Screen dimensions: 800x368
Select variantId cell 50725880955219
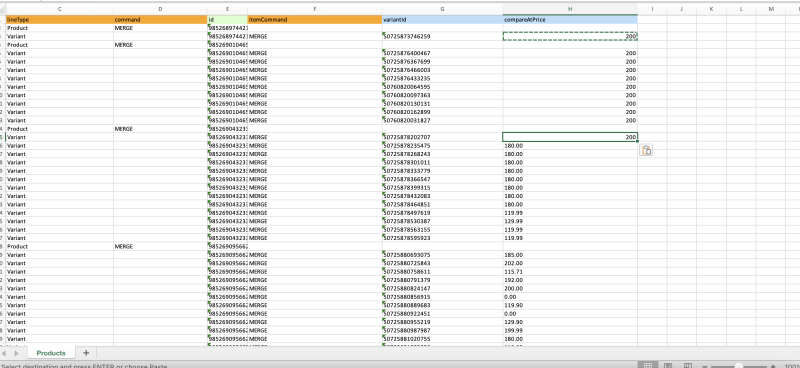click(442, 322)
